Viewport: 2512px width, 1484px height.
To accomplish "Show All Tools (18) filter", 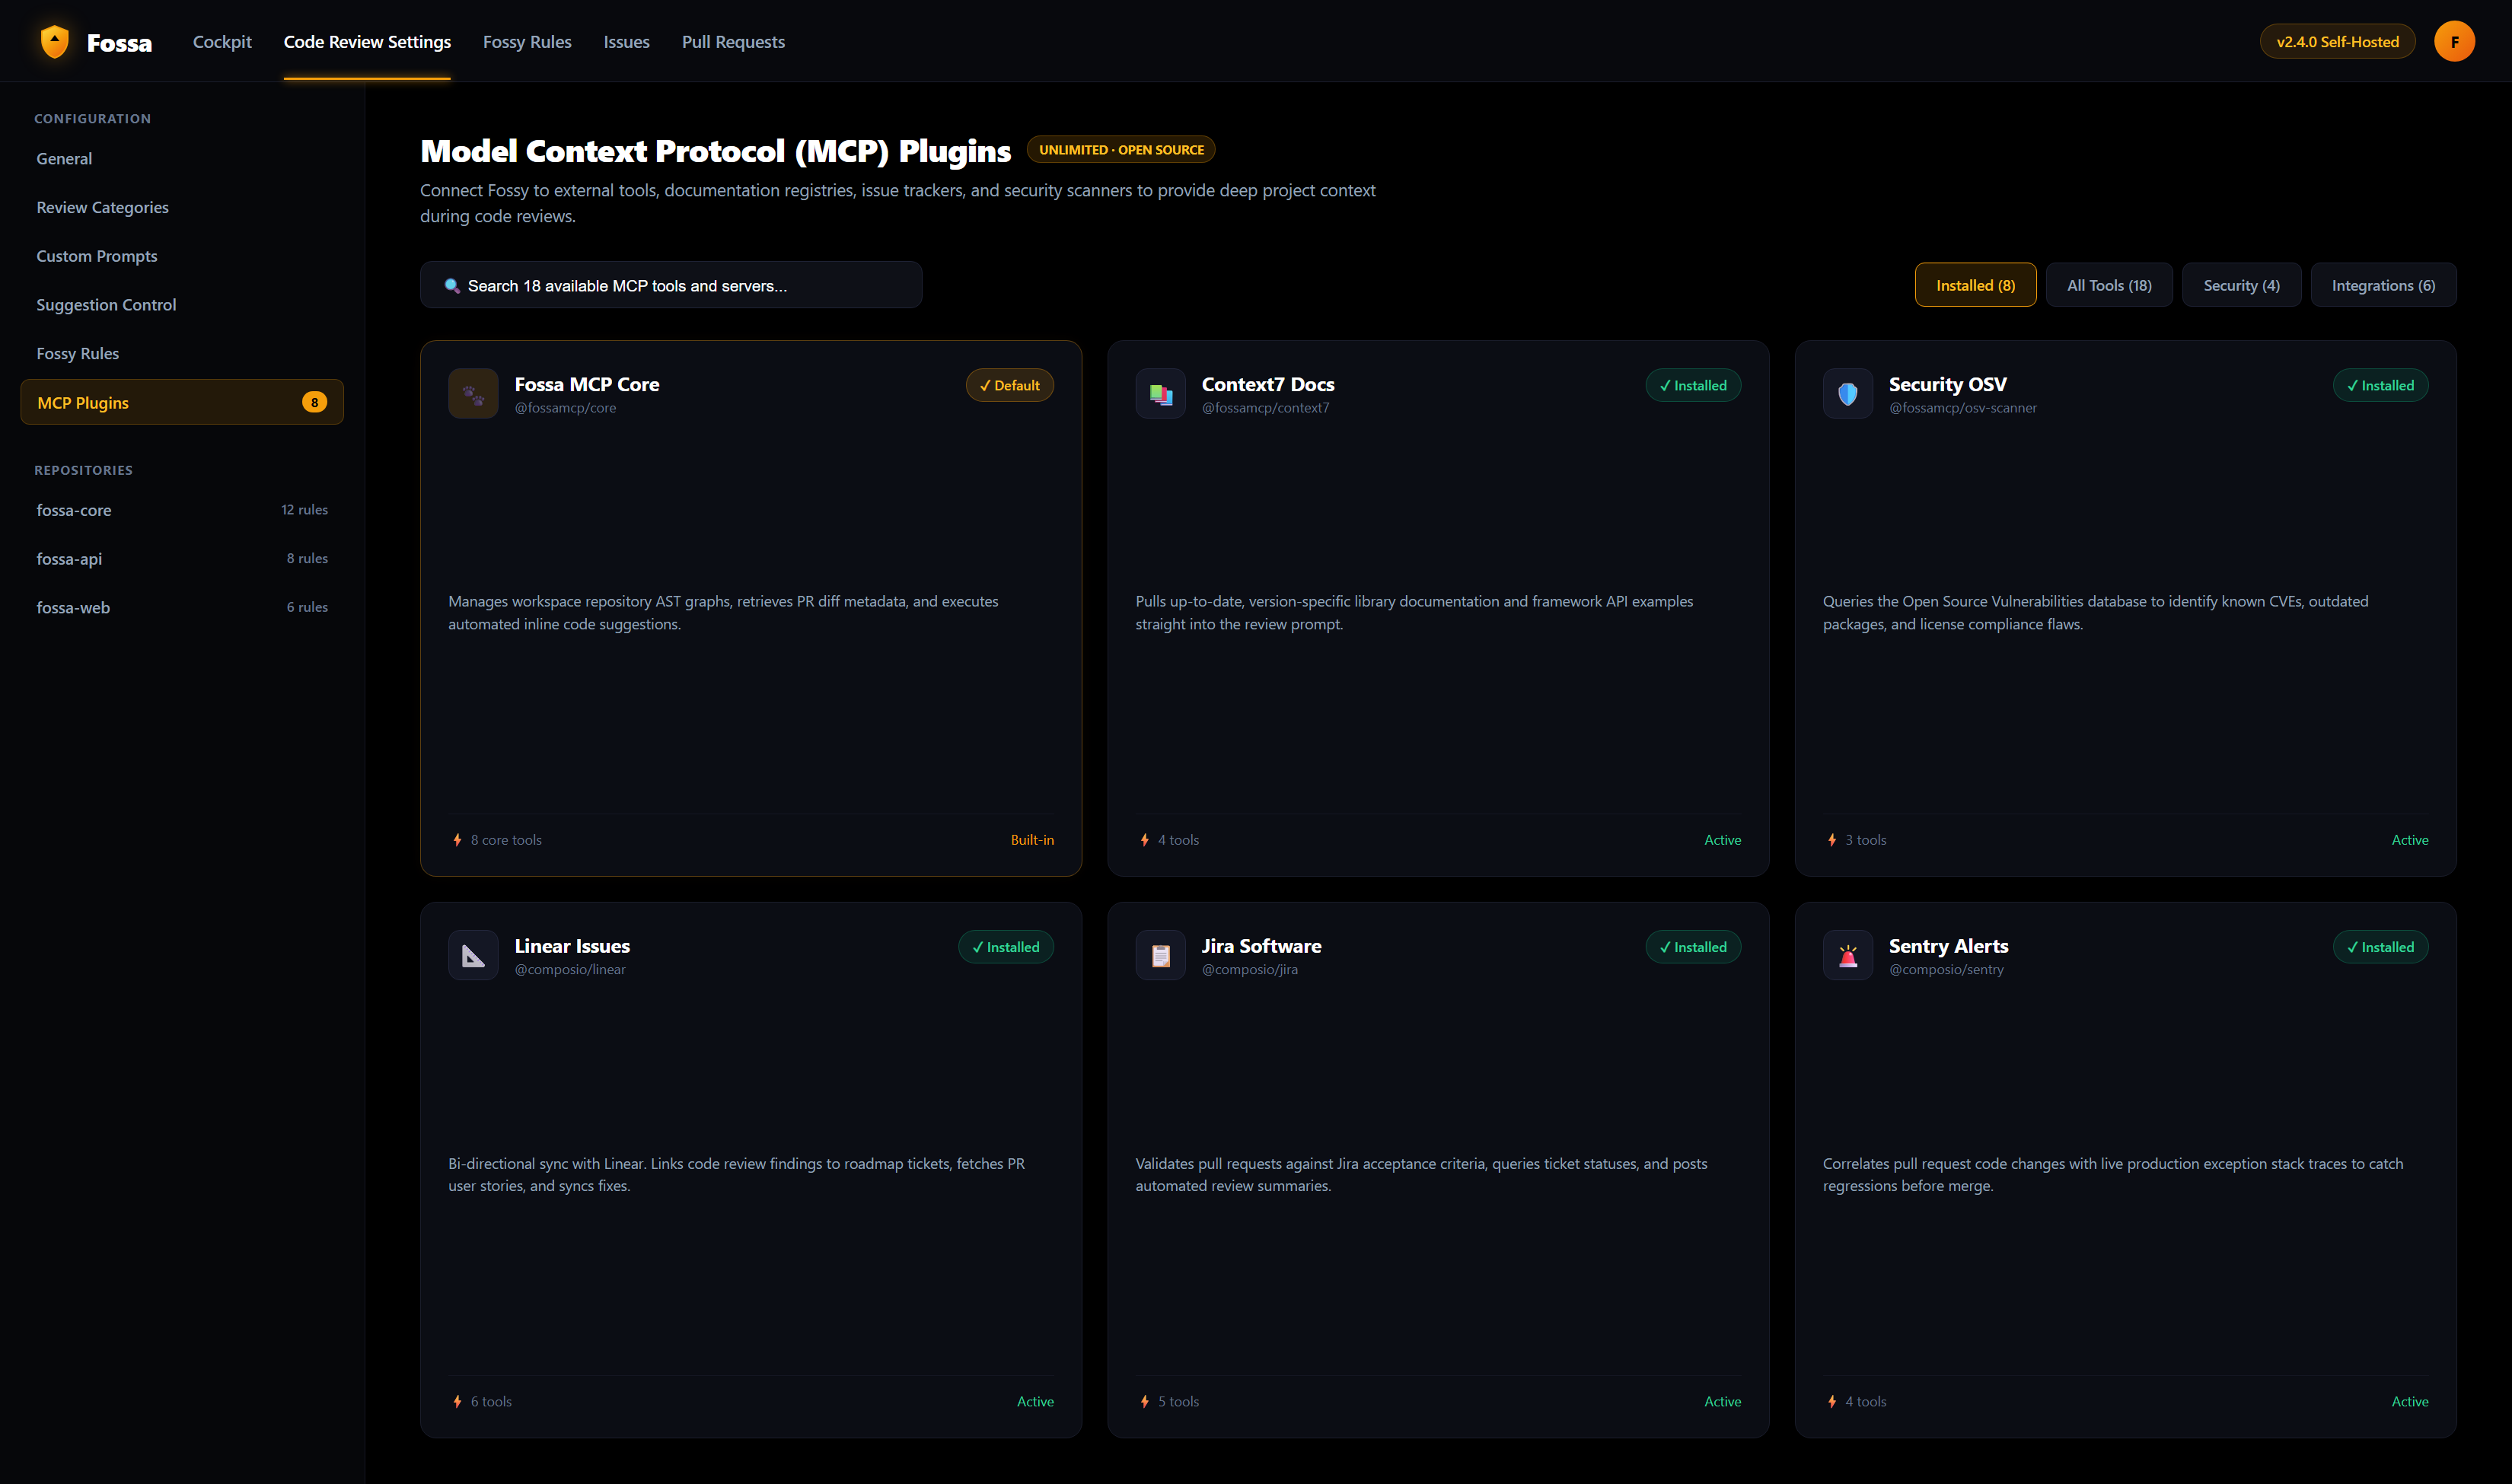I will pos(2109,285).
